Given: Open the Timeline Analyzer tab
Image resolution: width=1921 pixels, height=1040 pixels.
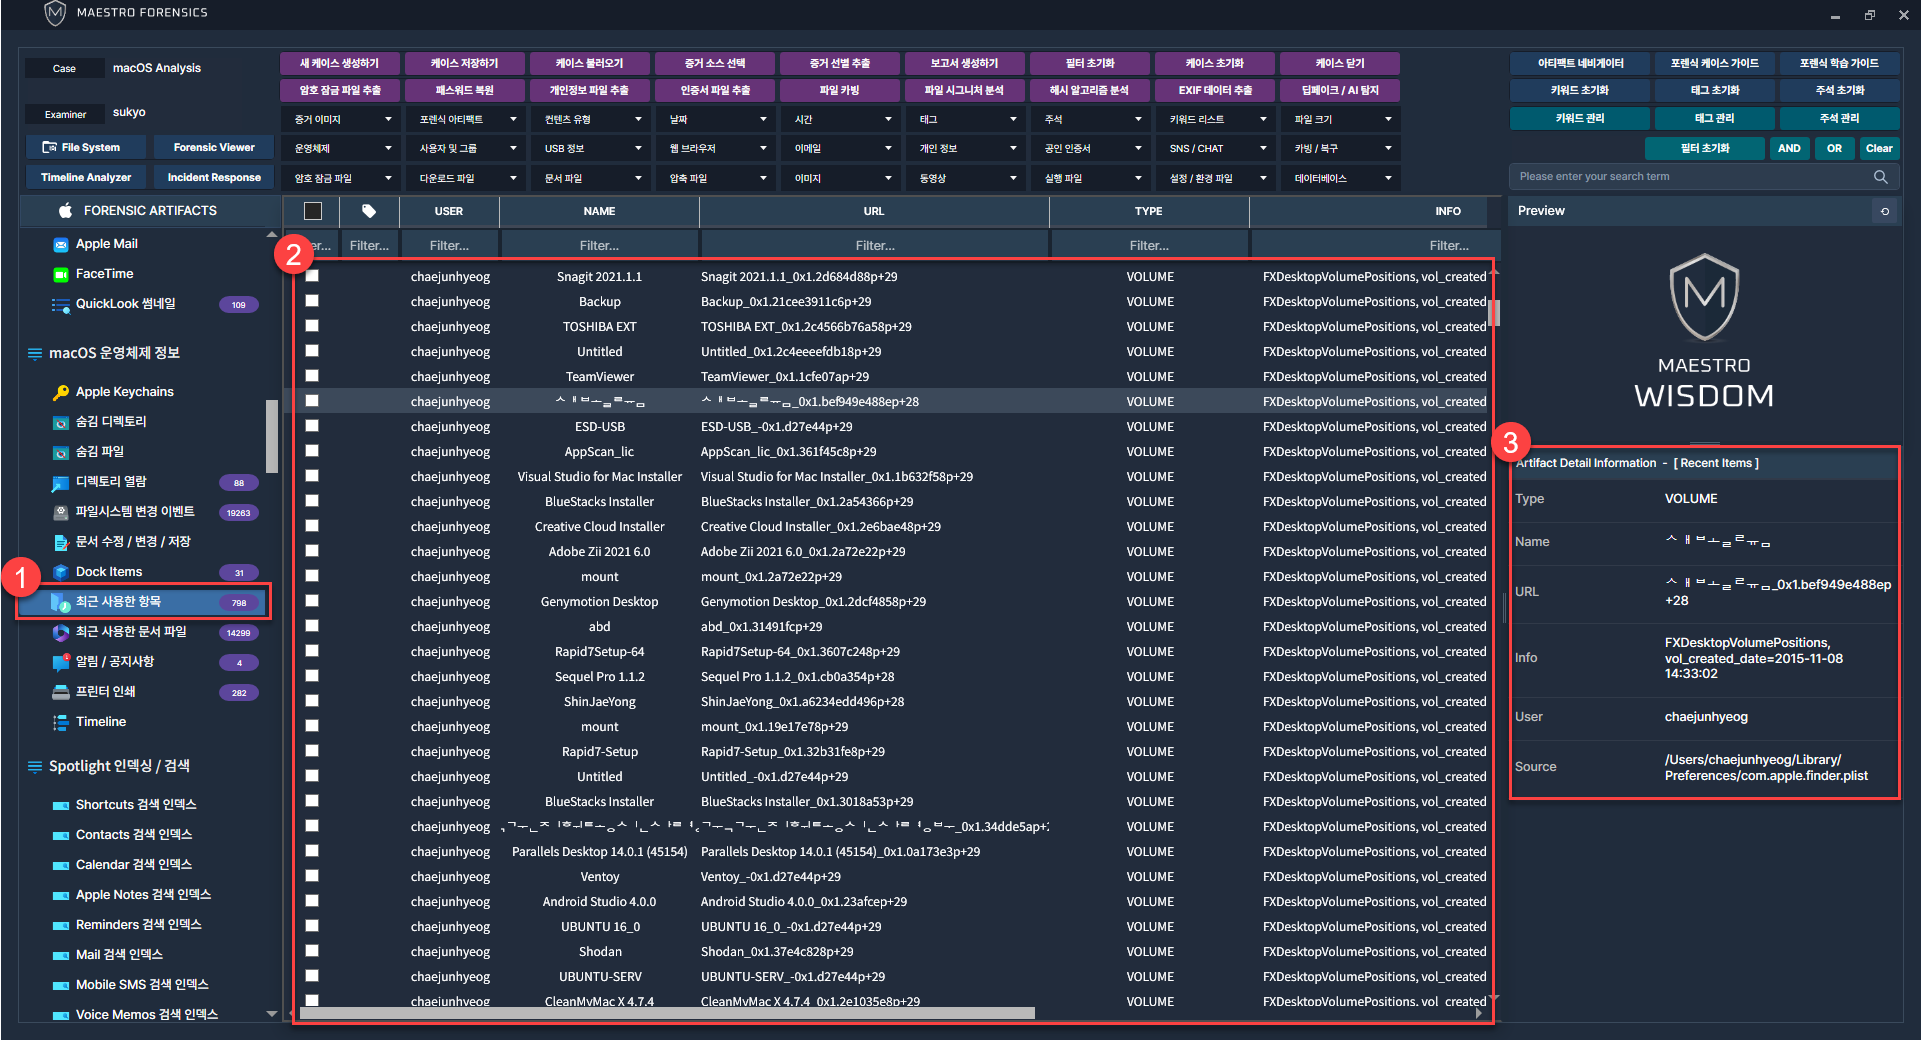Looking at the screenshot, I should click(86, 177).
